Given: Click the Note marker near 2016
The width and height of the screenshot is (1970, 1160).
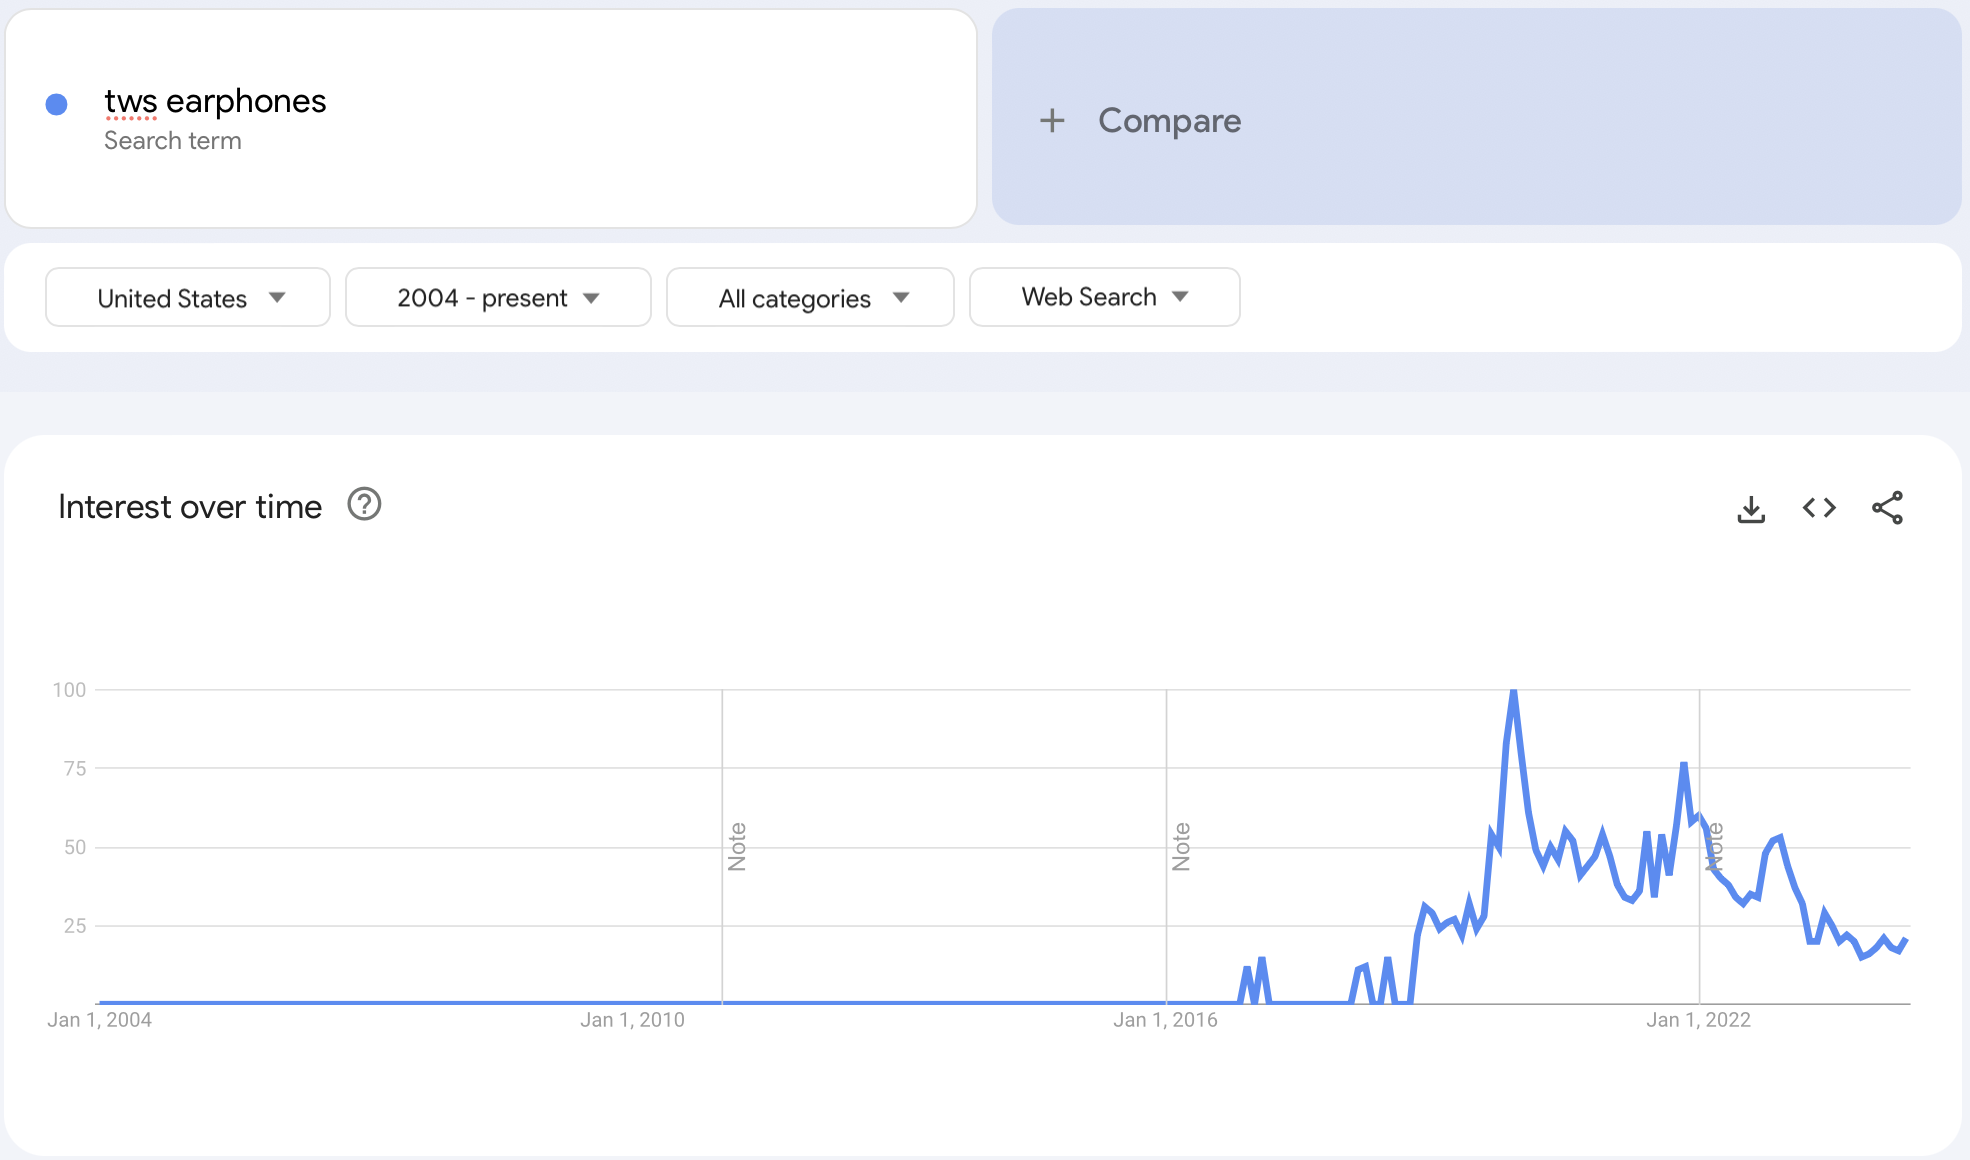Looking at the screenshot, I should (1181, 847).
